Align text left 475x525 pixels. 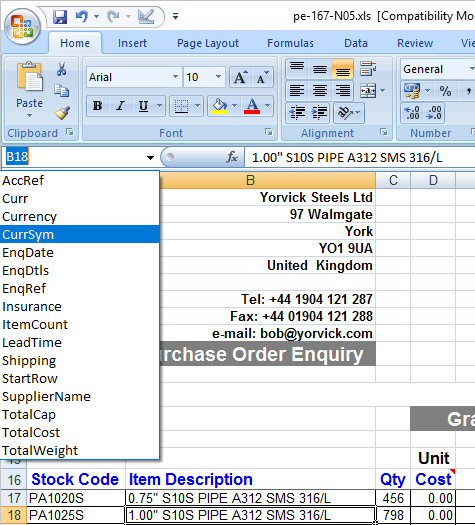(x=297, y=90)
